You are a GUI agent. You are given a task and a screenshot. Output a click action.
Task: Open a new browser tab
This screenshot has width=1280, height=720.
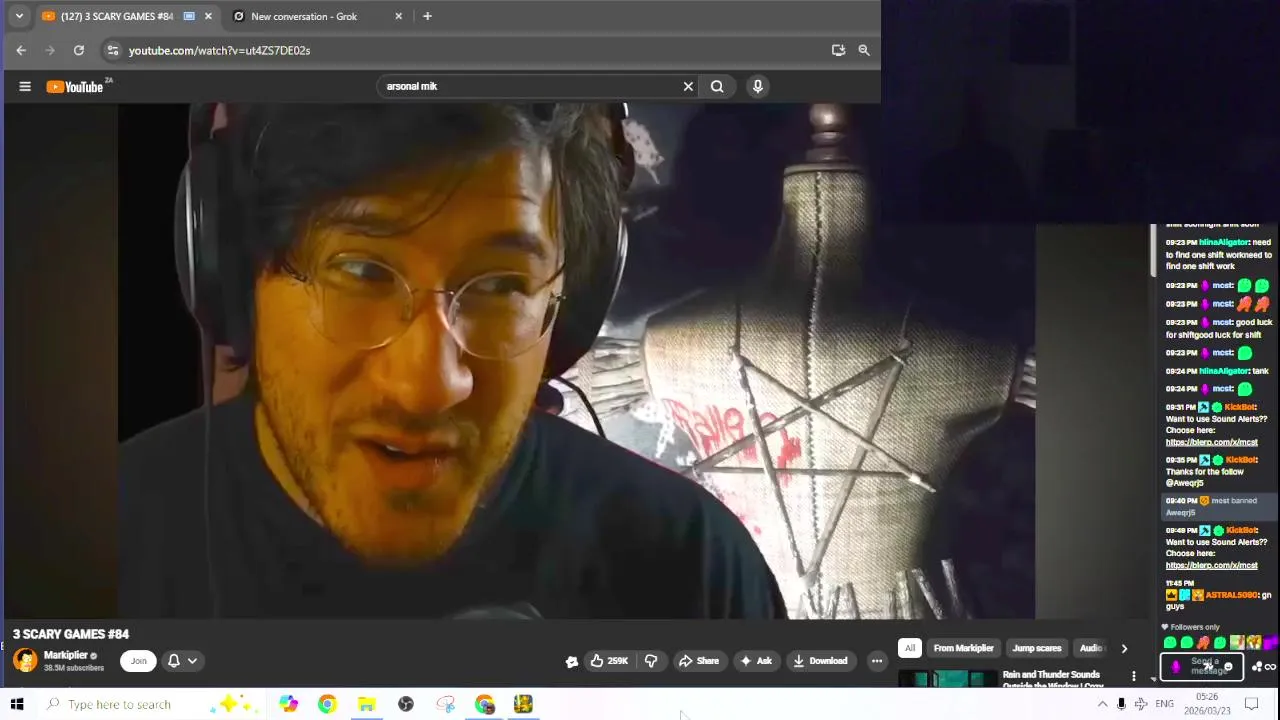click(427, 16)
